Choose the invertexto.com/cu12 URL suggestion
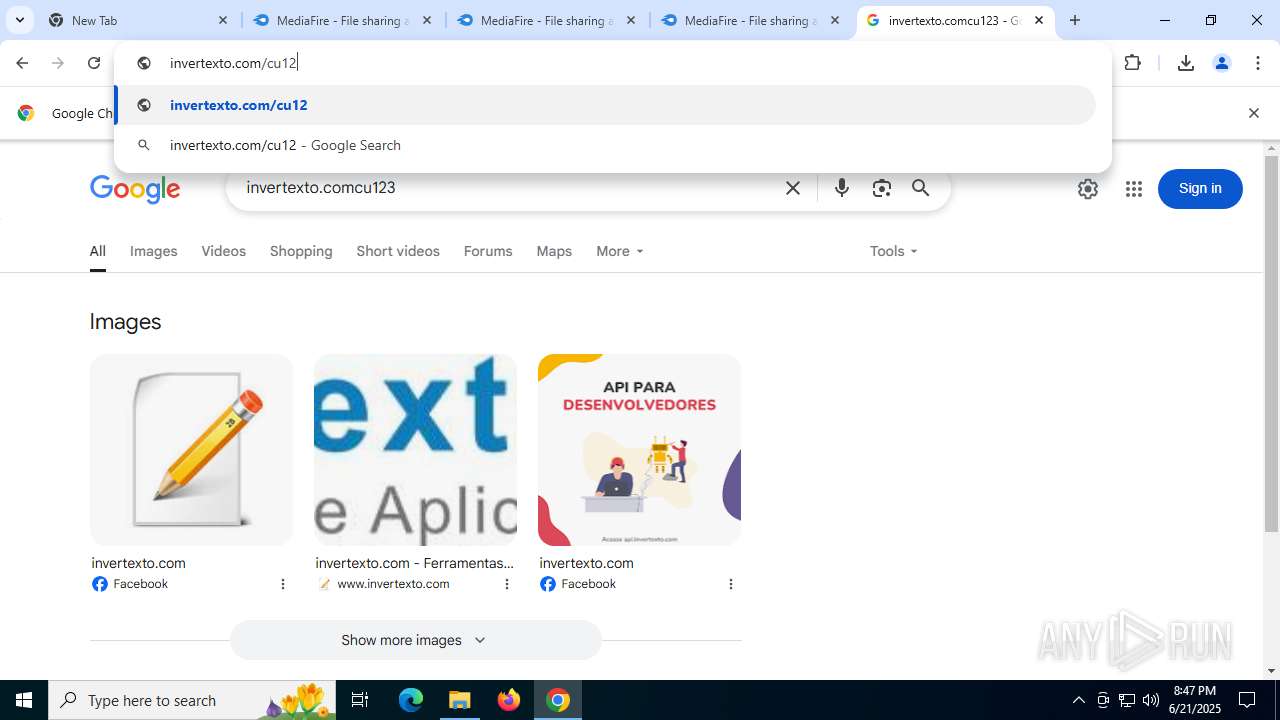This screenshot has width=1280, height=720. tap(606, 105)
